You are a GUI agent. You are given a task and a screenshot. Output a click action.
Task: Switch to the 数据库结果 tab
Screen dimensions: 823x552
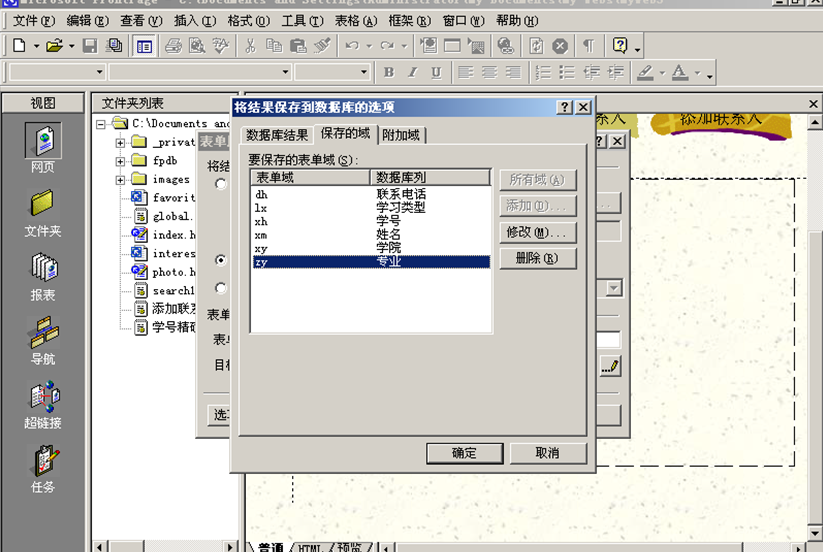[x=277, y=135]
